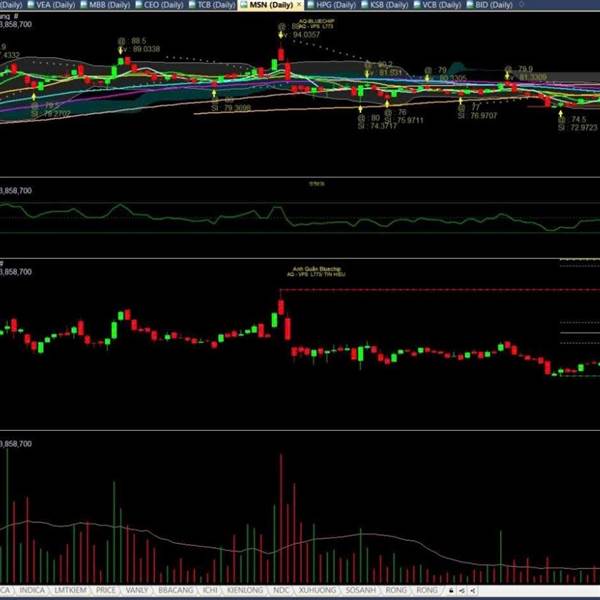
Task: Click the 79.3698 buy signal label
Action: 237,108
